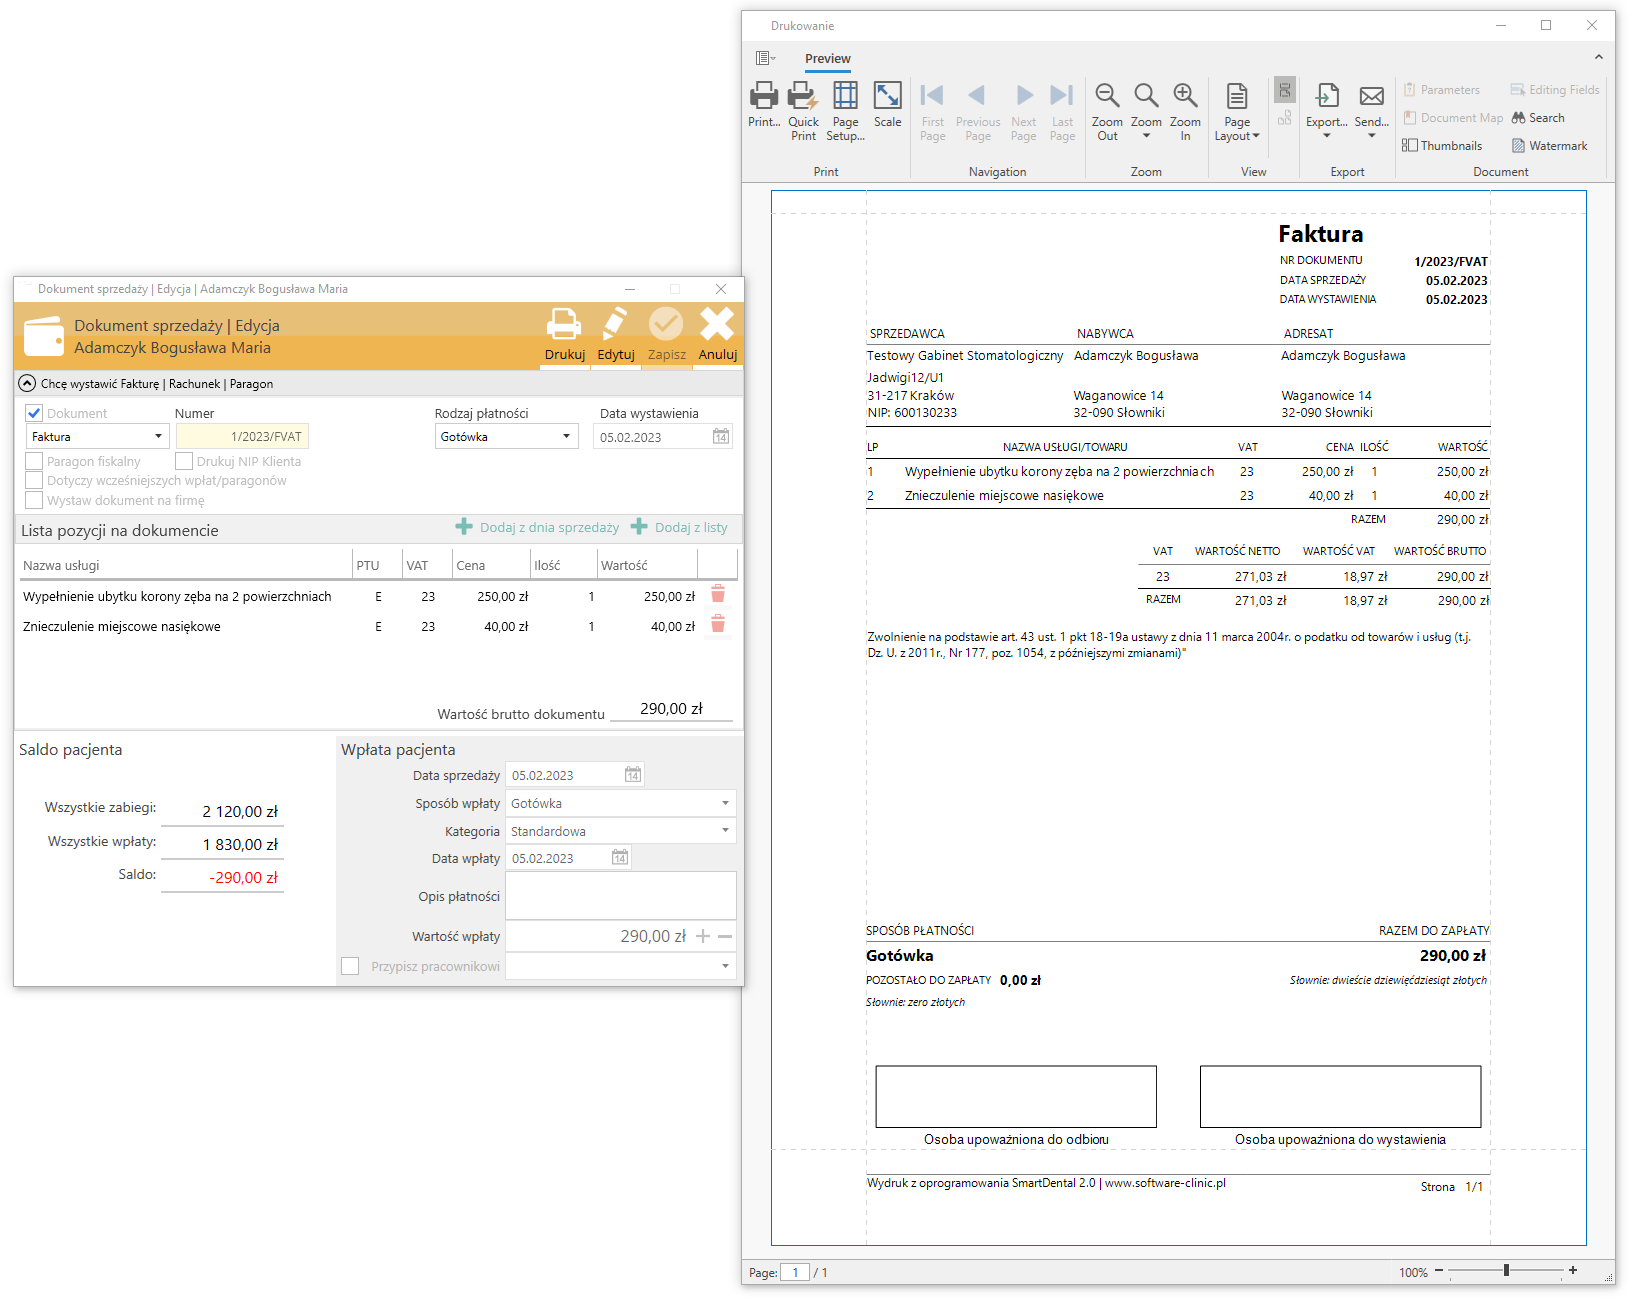Open Search in the print preview

1538,118
